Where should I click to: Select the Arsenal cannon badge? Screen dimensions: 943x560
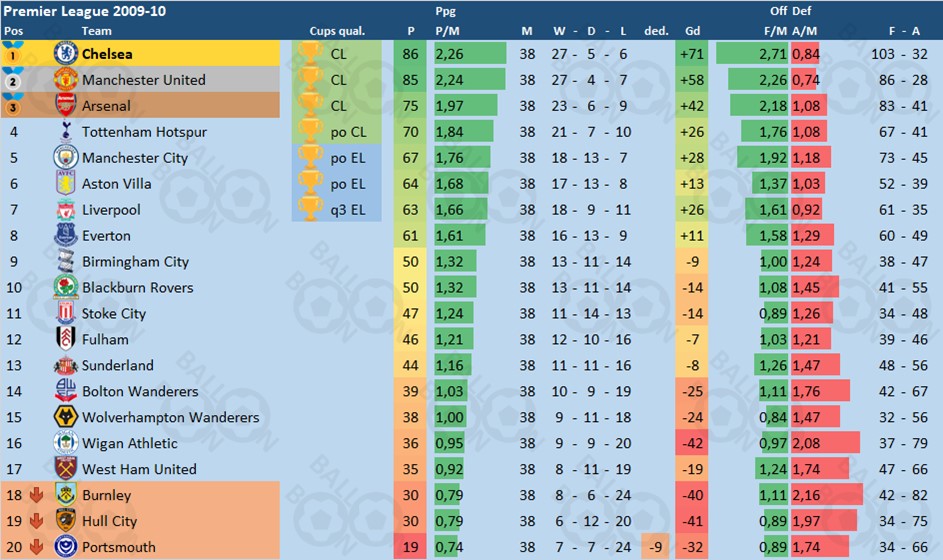(65, 105)
